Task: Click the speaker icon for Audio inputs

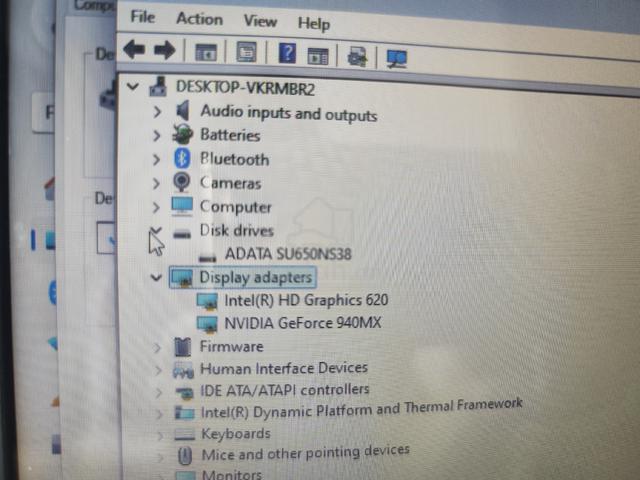Action: 183,111
